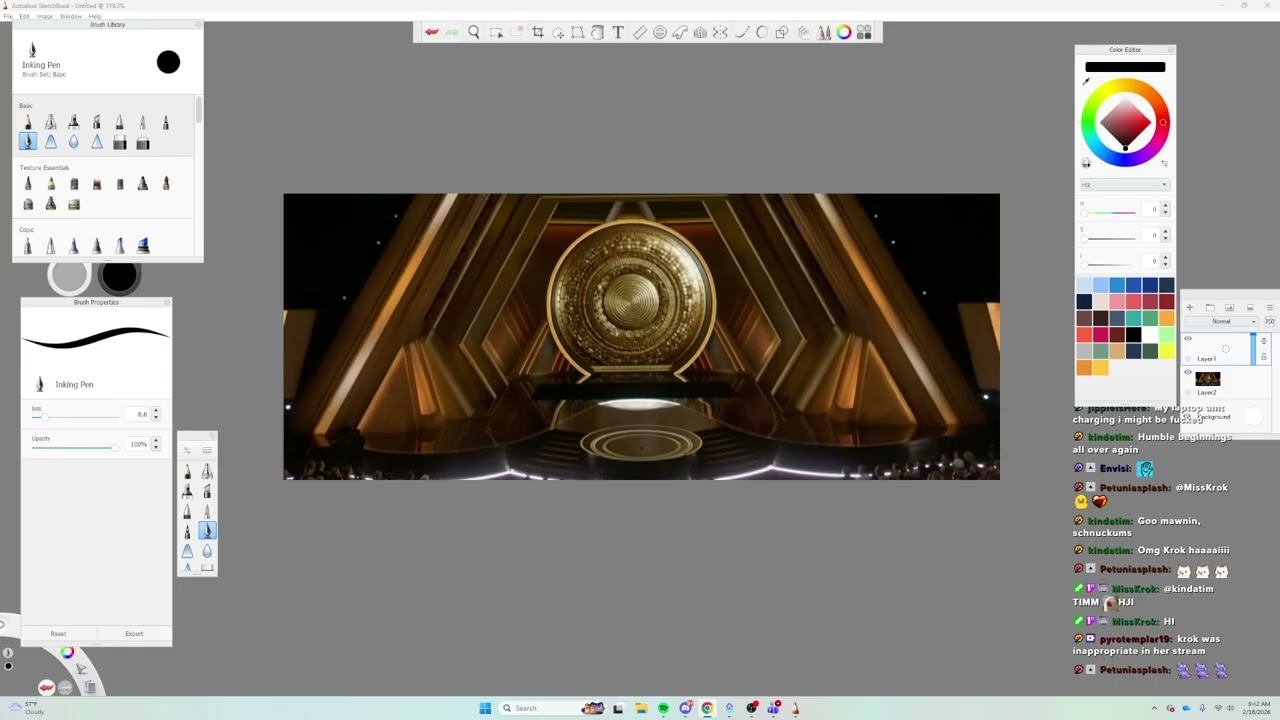The image size is (1280, 720).
Task: Open the Help menu
Action: click(95, 17)
